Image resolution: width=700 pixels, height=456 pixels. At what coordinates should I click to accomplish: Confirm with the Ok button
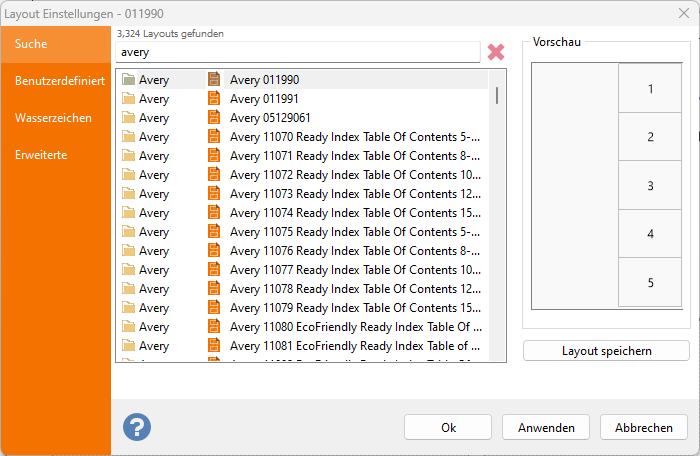pos(448,427)
